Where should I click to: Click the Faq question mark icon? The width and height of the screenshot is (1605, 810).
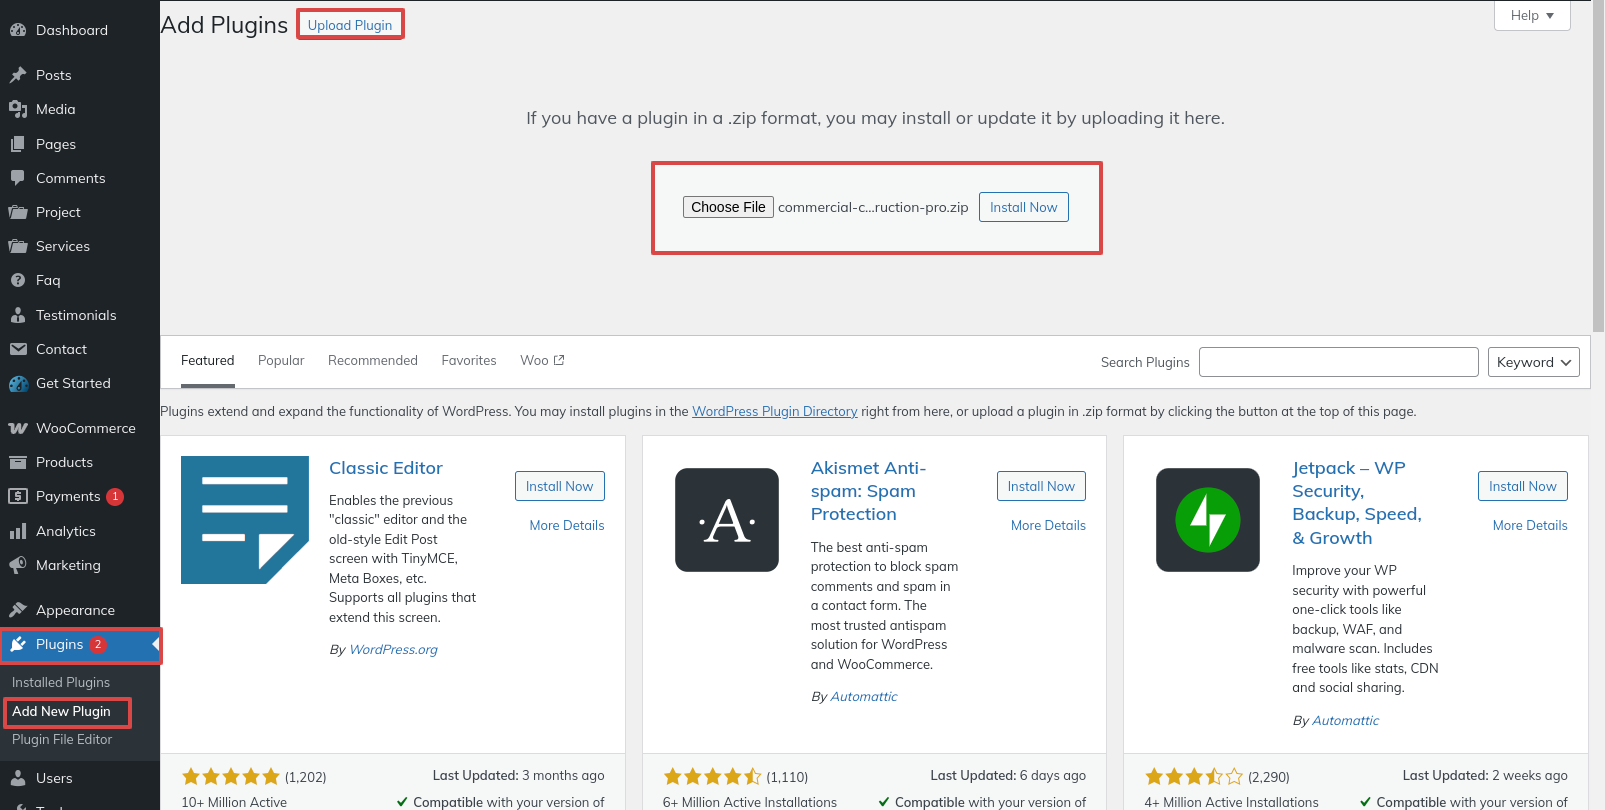tap(18, 280)
